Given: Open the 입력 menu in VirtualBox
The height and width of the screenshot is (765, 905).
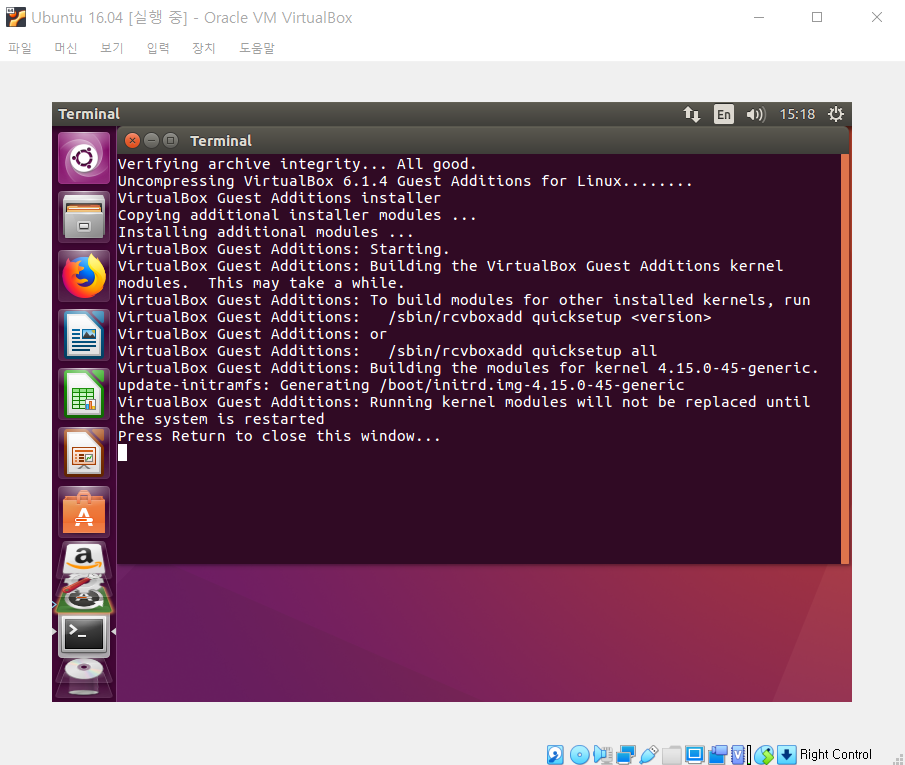Looking at the screenshot, I should (x=158, y=48).
